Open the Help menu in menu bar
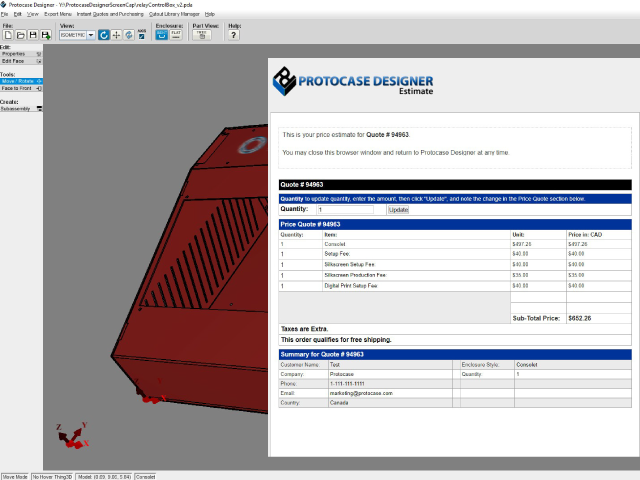Screen dimensions: 640x480 [x=210, y=14]
